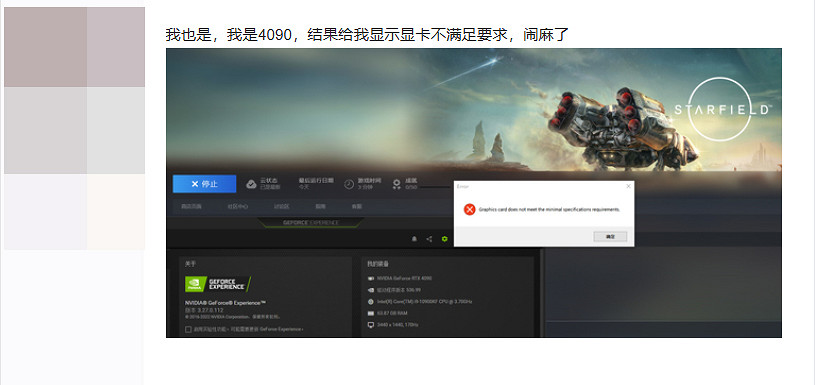
Task: Click the NVIDIA Corporation copyright line
Action: pos(232,316)
